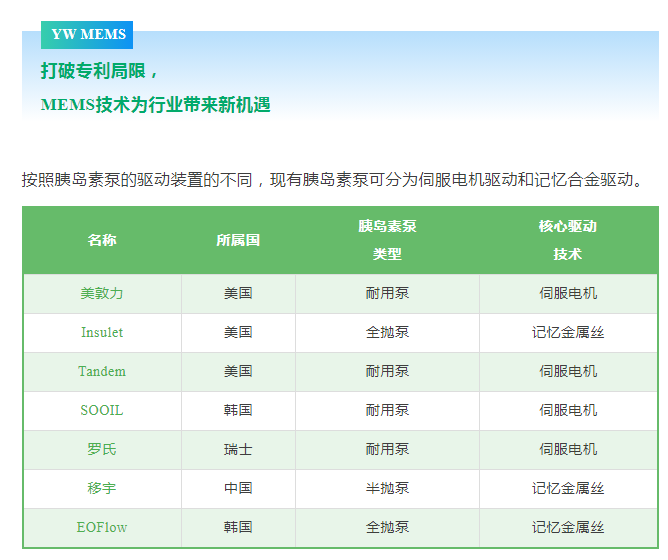Open the Tandem company link
The image size is (668, 560).
[102, 371]
